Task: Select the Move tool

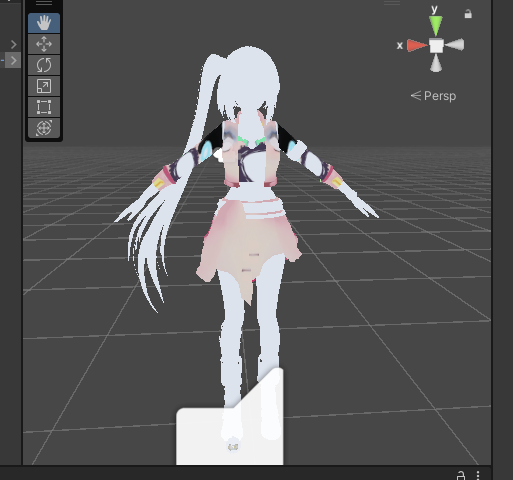Action: [44, 44]
